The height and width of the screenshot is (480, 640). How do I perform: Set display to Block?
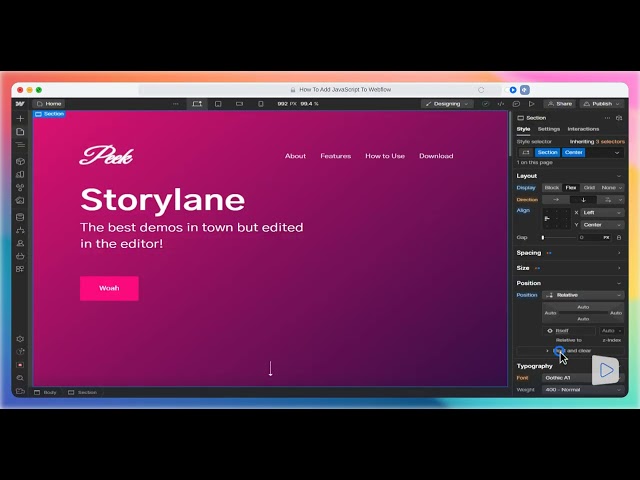(x=551, y=188)
